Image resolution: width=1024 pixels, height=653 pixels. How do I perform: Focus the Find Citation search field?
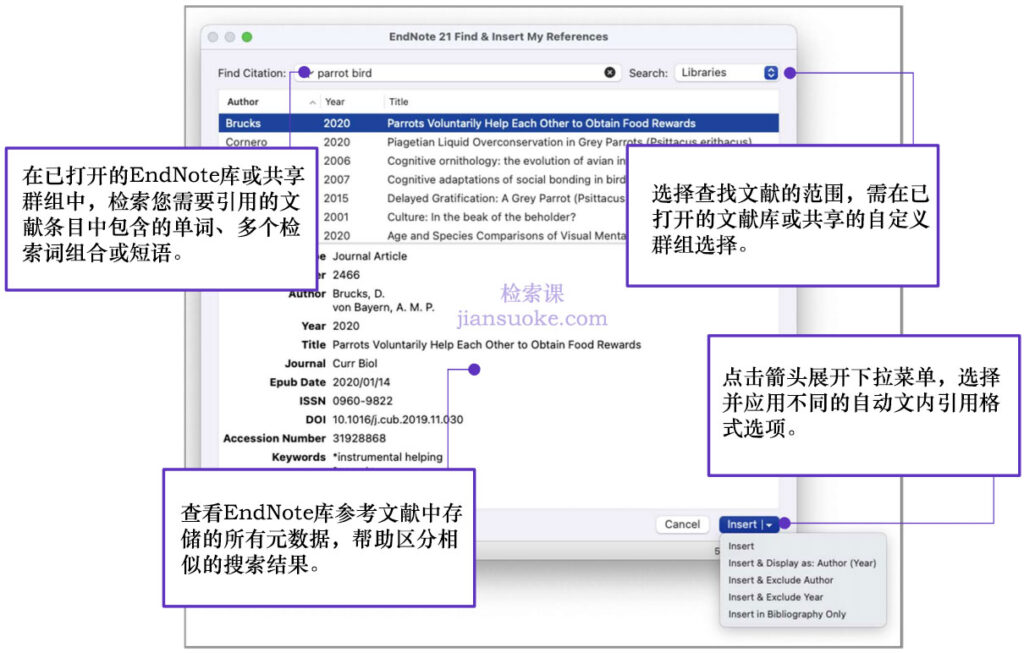click(x=457, y=73)
